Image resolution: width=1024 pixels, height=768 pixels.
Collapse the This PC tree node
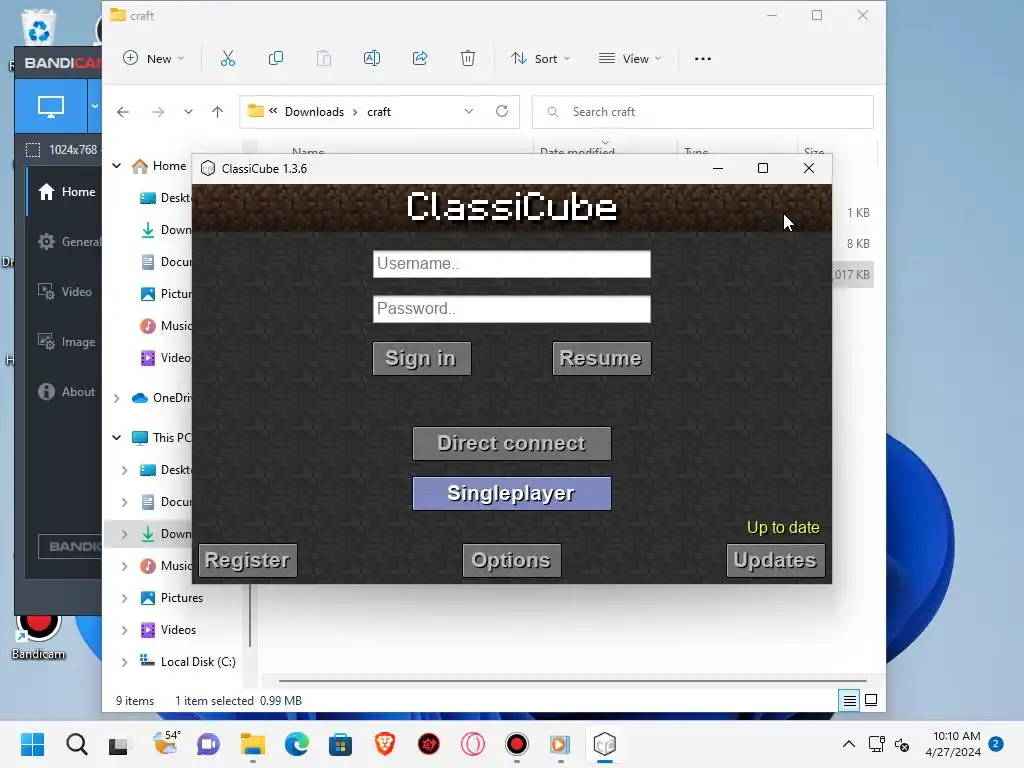pos(117,438)
